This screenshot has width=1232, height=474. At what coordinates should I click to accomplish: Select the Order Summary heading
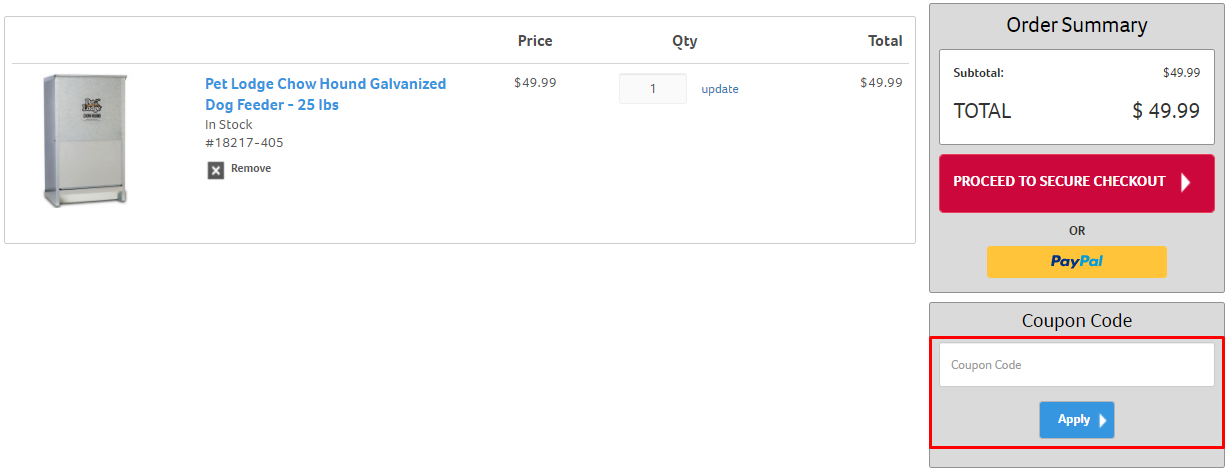1077,25
